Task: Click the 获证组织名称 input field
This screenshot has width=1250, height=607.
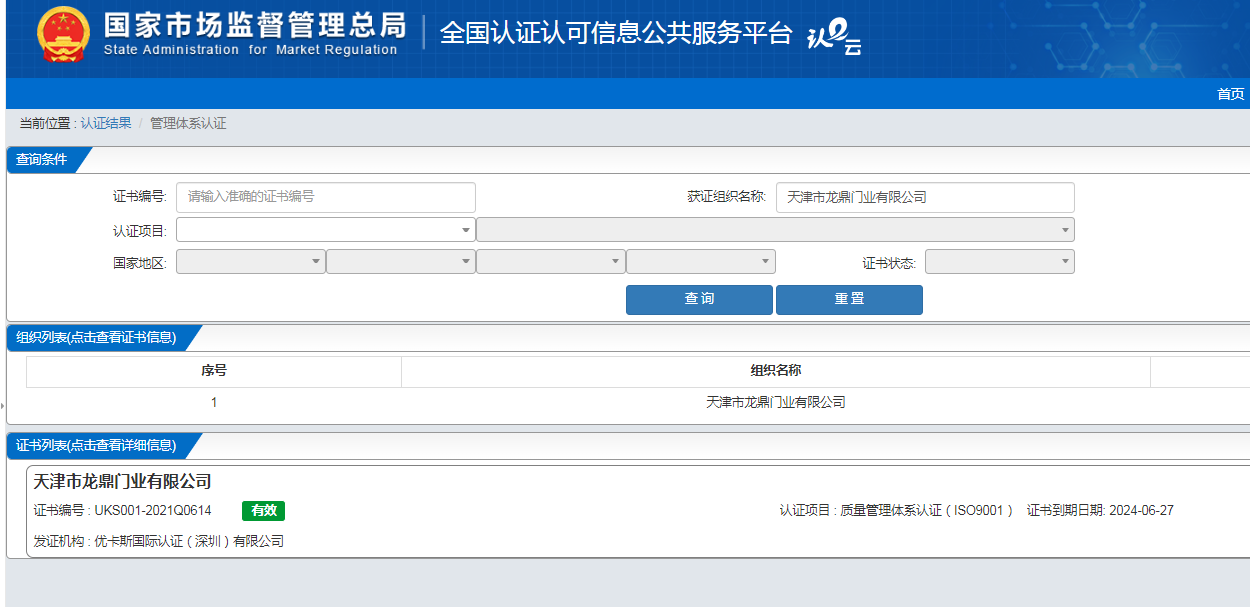Action: 925,197
